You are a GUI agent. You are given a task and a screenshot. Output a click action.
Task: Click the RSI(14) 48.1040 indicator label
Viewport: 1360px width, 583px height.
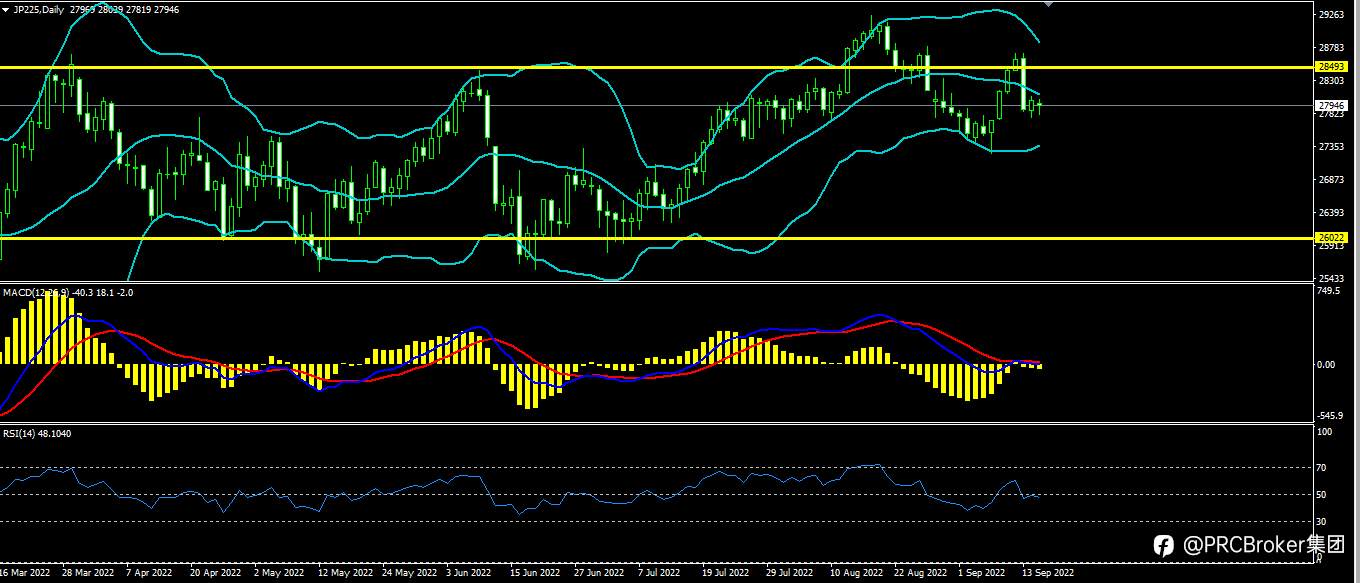click(x=37, y=433)
